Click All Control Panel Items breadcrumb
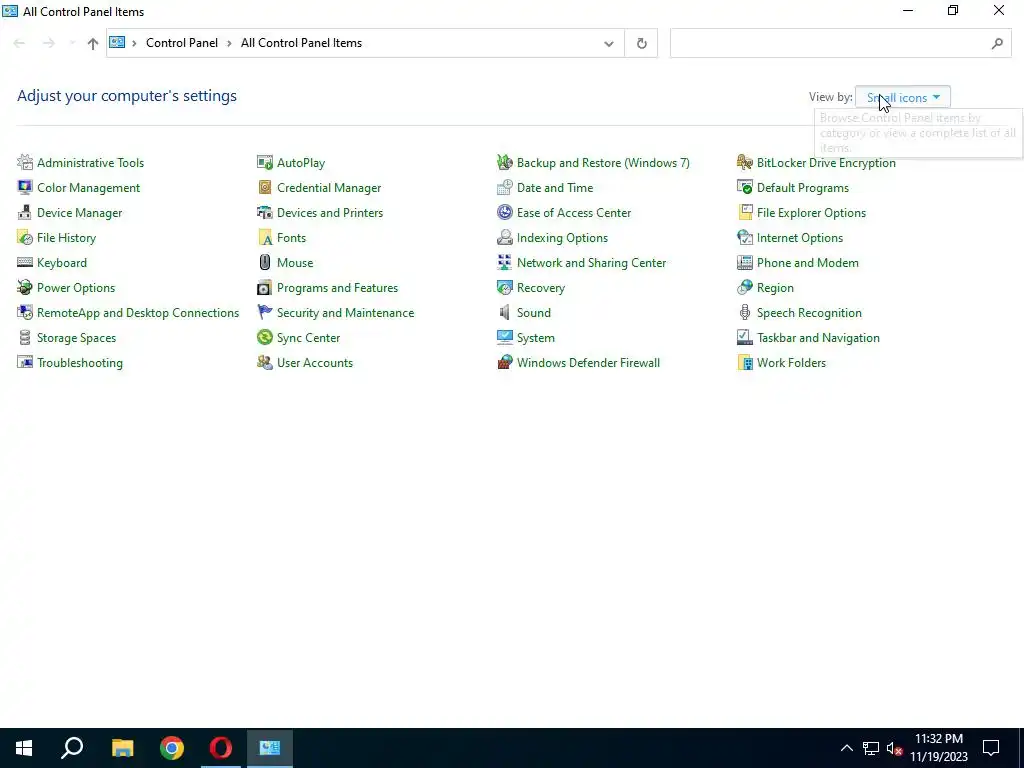This screenshot has width=1024, height=768. click(x=301, y=43)
